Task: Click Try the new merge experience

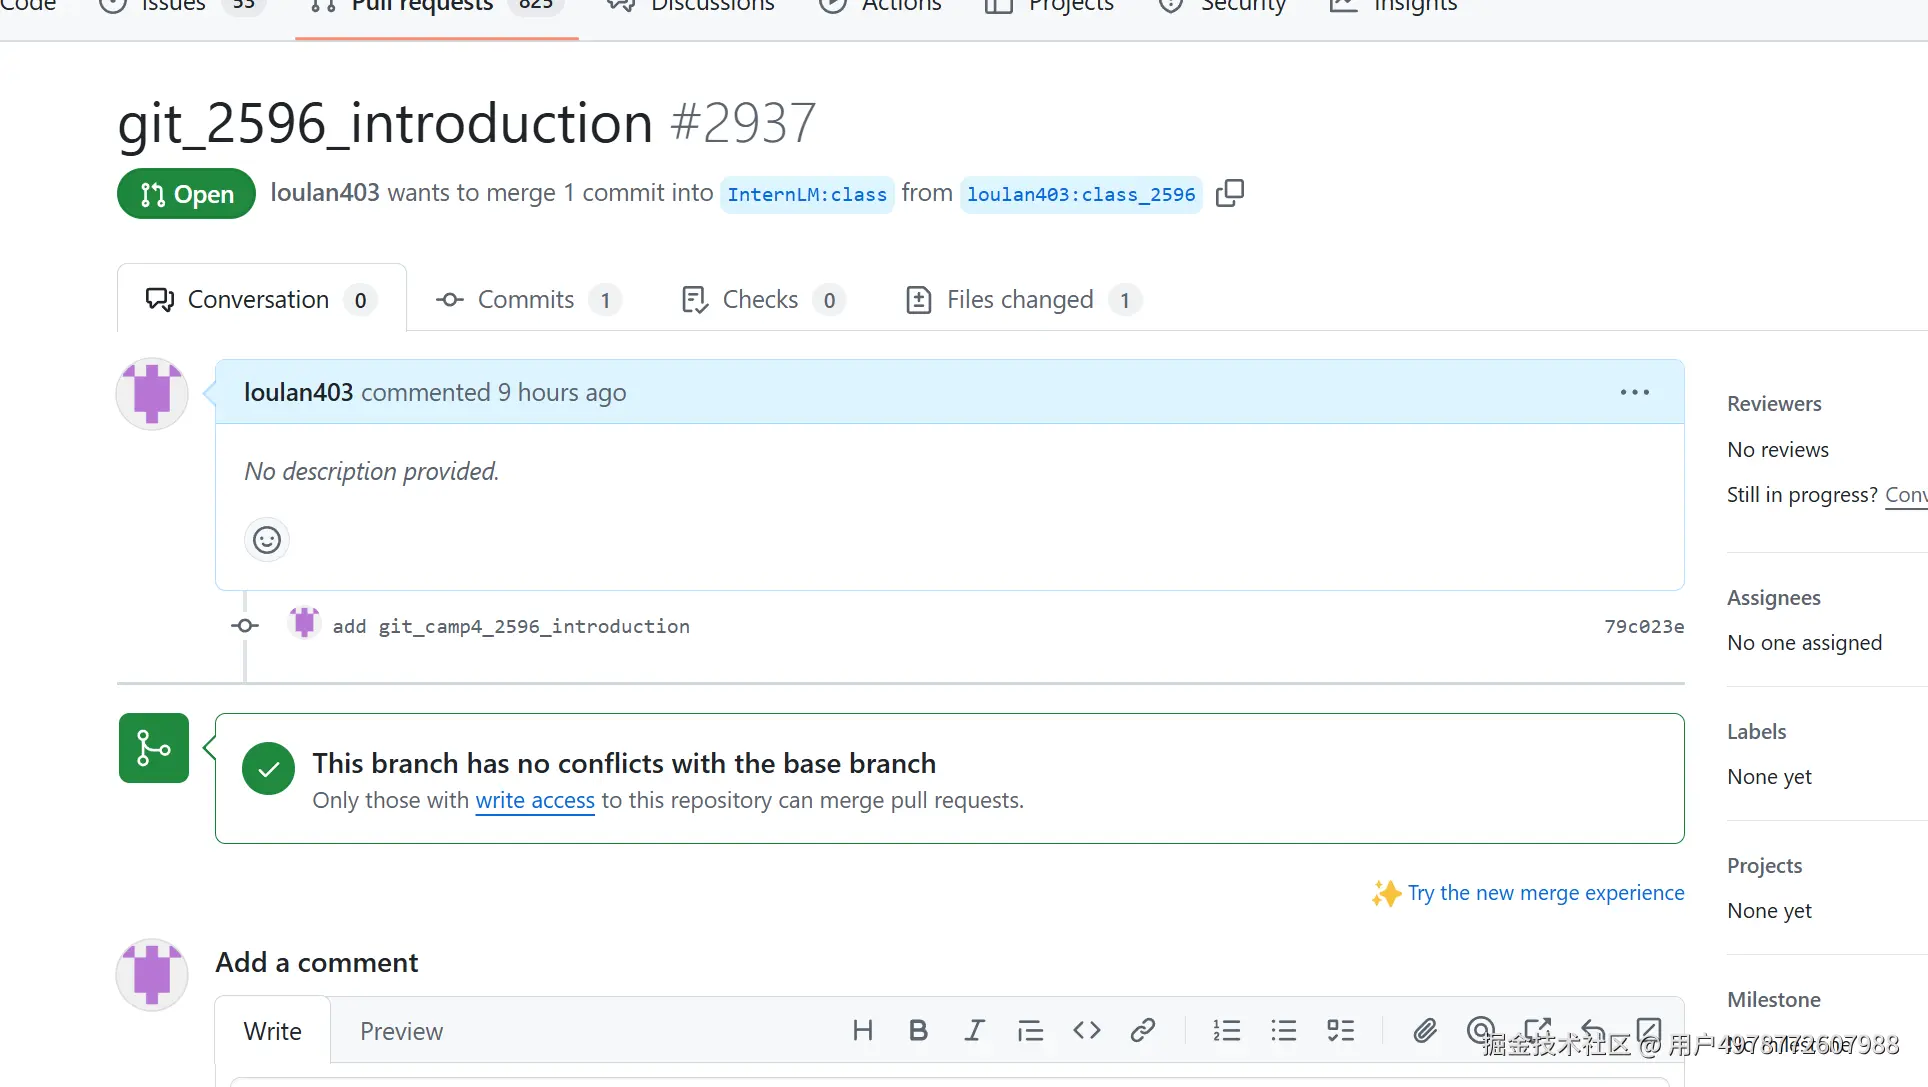Action: click(1545, 892)
